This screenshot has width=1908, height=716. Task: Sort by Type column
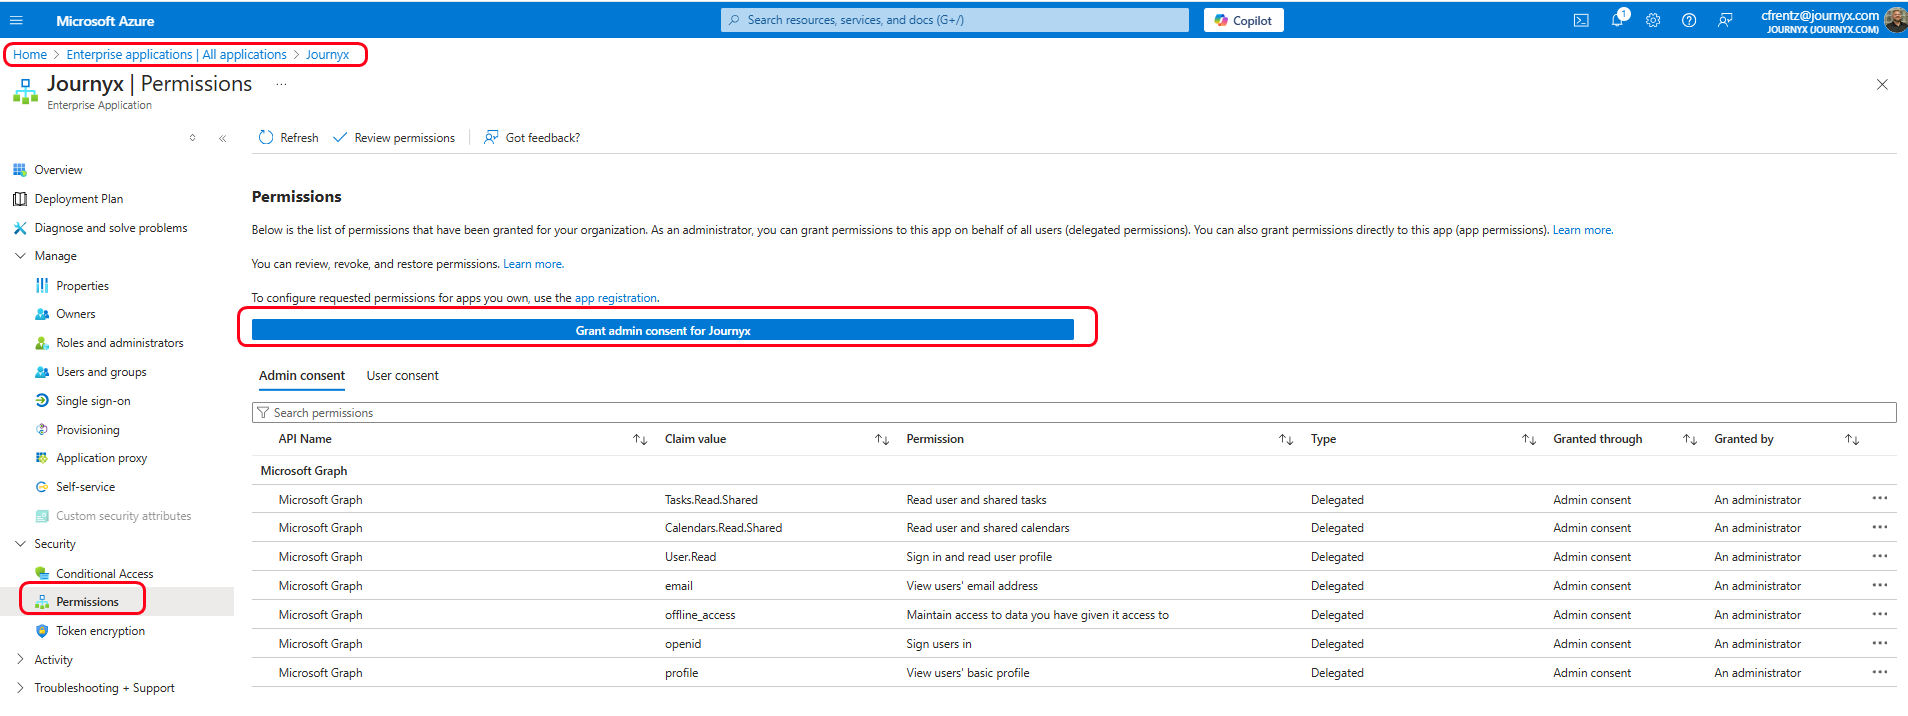tap(1529, 440)
